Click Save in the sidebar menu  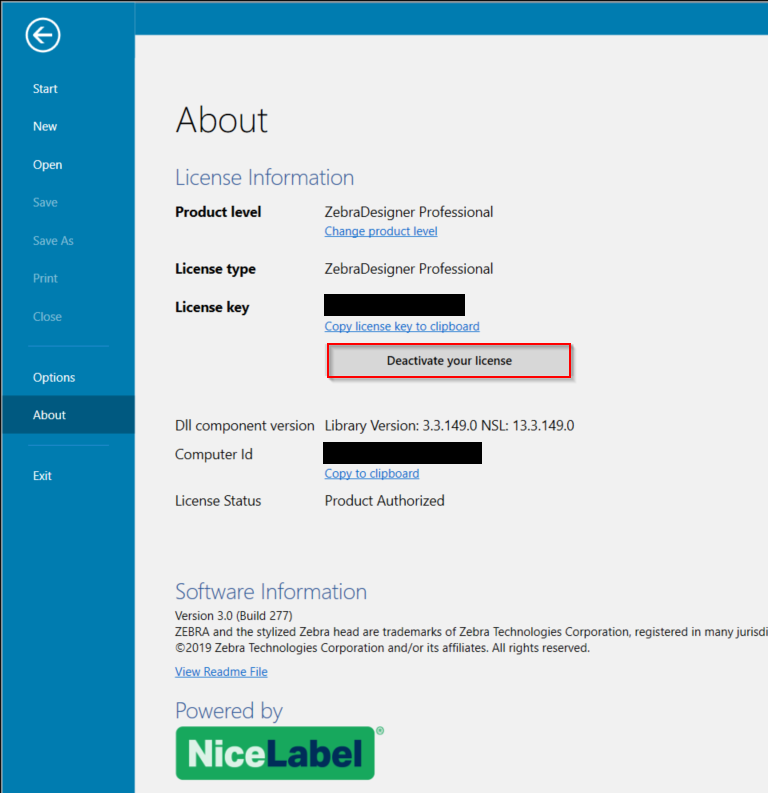click(45, 203)
